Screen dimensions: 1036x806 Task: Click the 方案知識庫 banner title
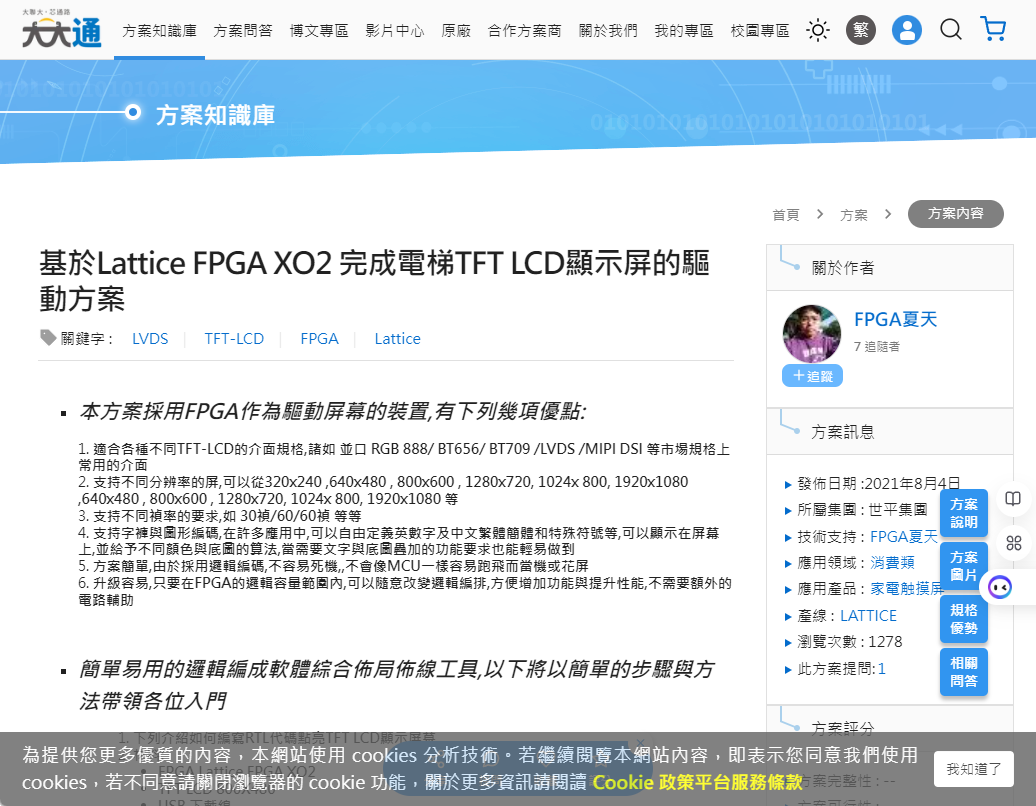[x=215, y=116]
